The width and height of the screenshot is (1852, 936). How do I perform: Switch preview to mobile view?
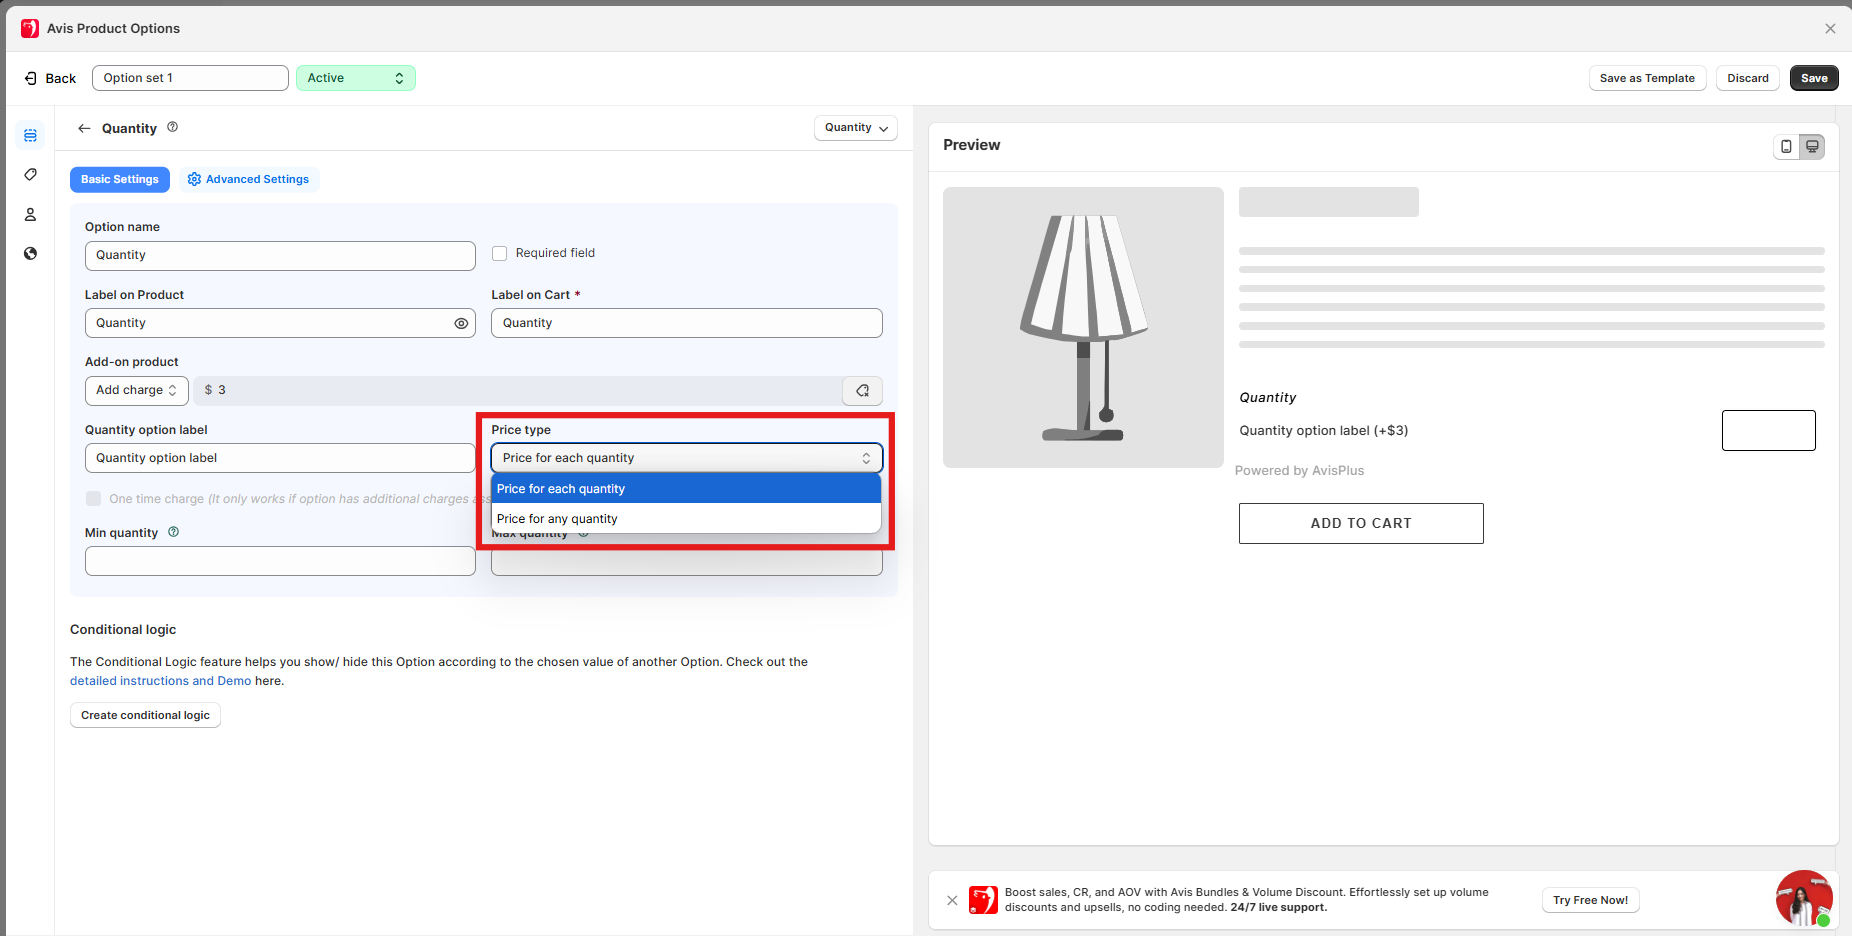coord(1786,147)
